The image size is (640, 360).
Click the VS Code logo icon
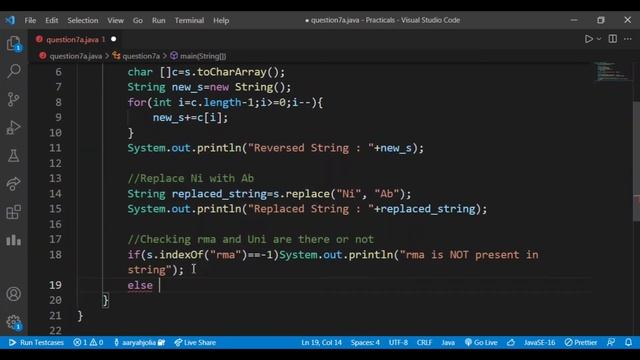10,20
